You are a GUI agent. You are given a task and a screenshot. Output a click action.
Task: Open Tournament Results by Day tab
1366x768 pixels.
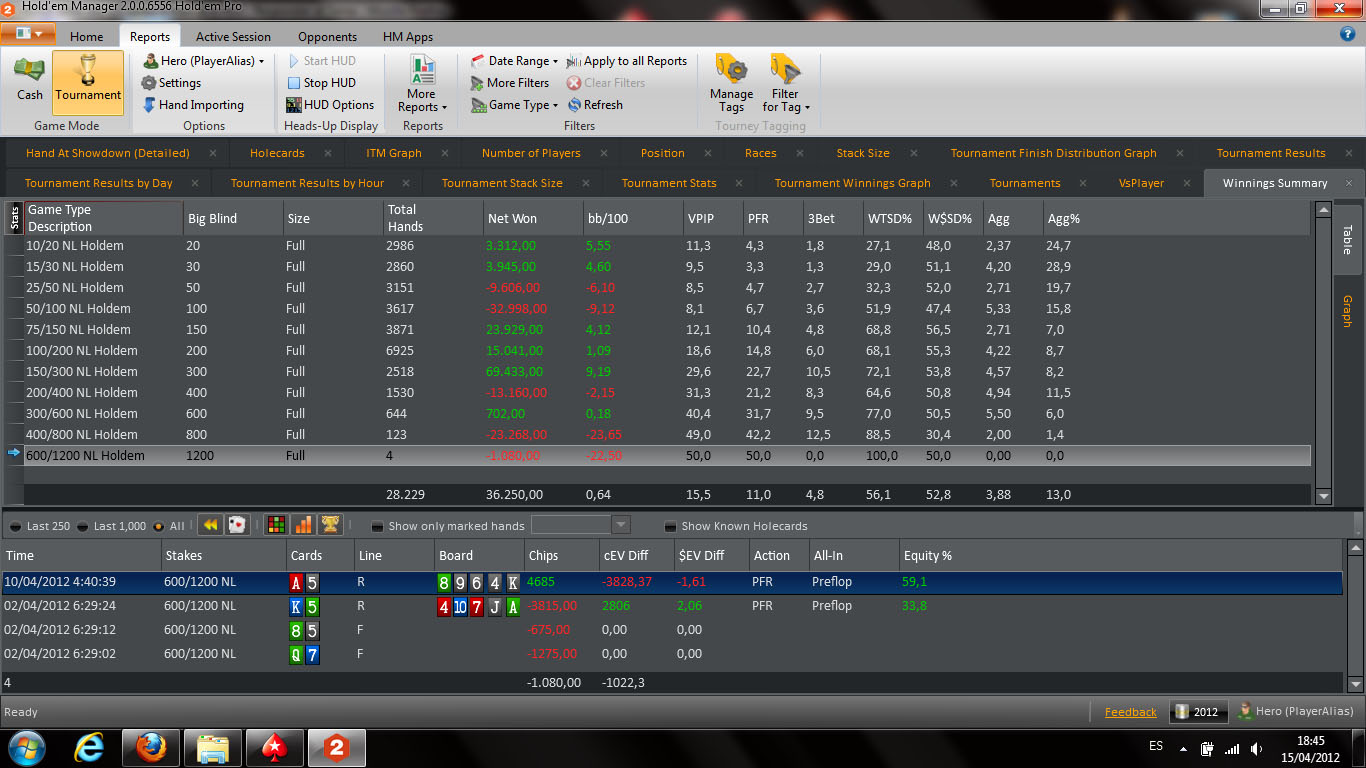pyautogui.click(x=98, y=183)
